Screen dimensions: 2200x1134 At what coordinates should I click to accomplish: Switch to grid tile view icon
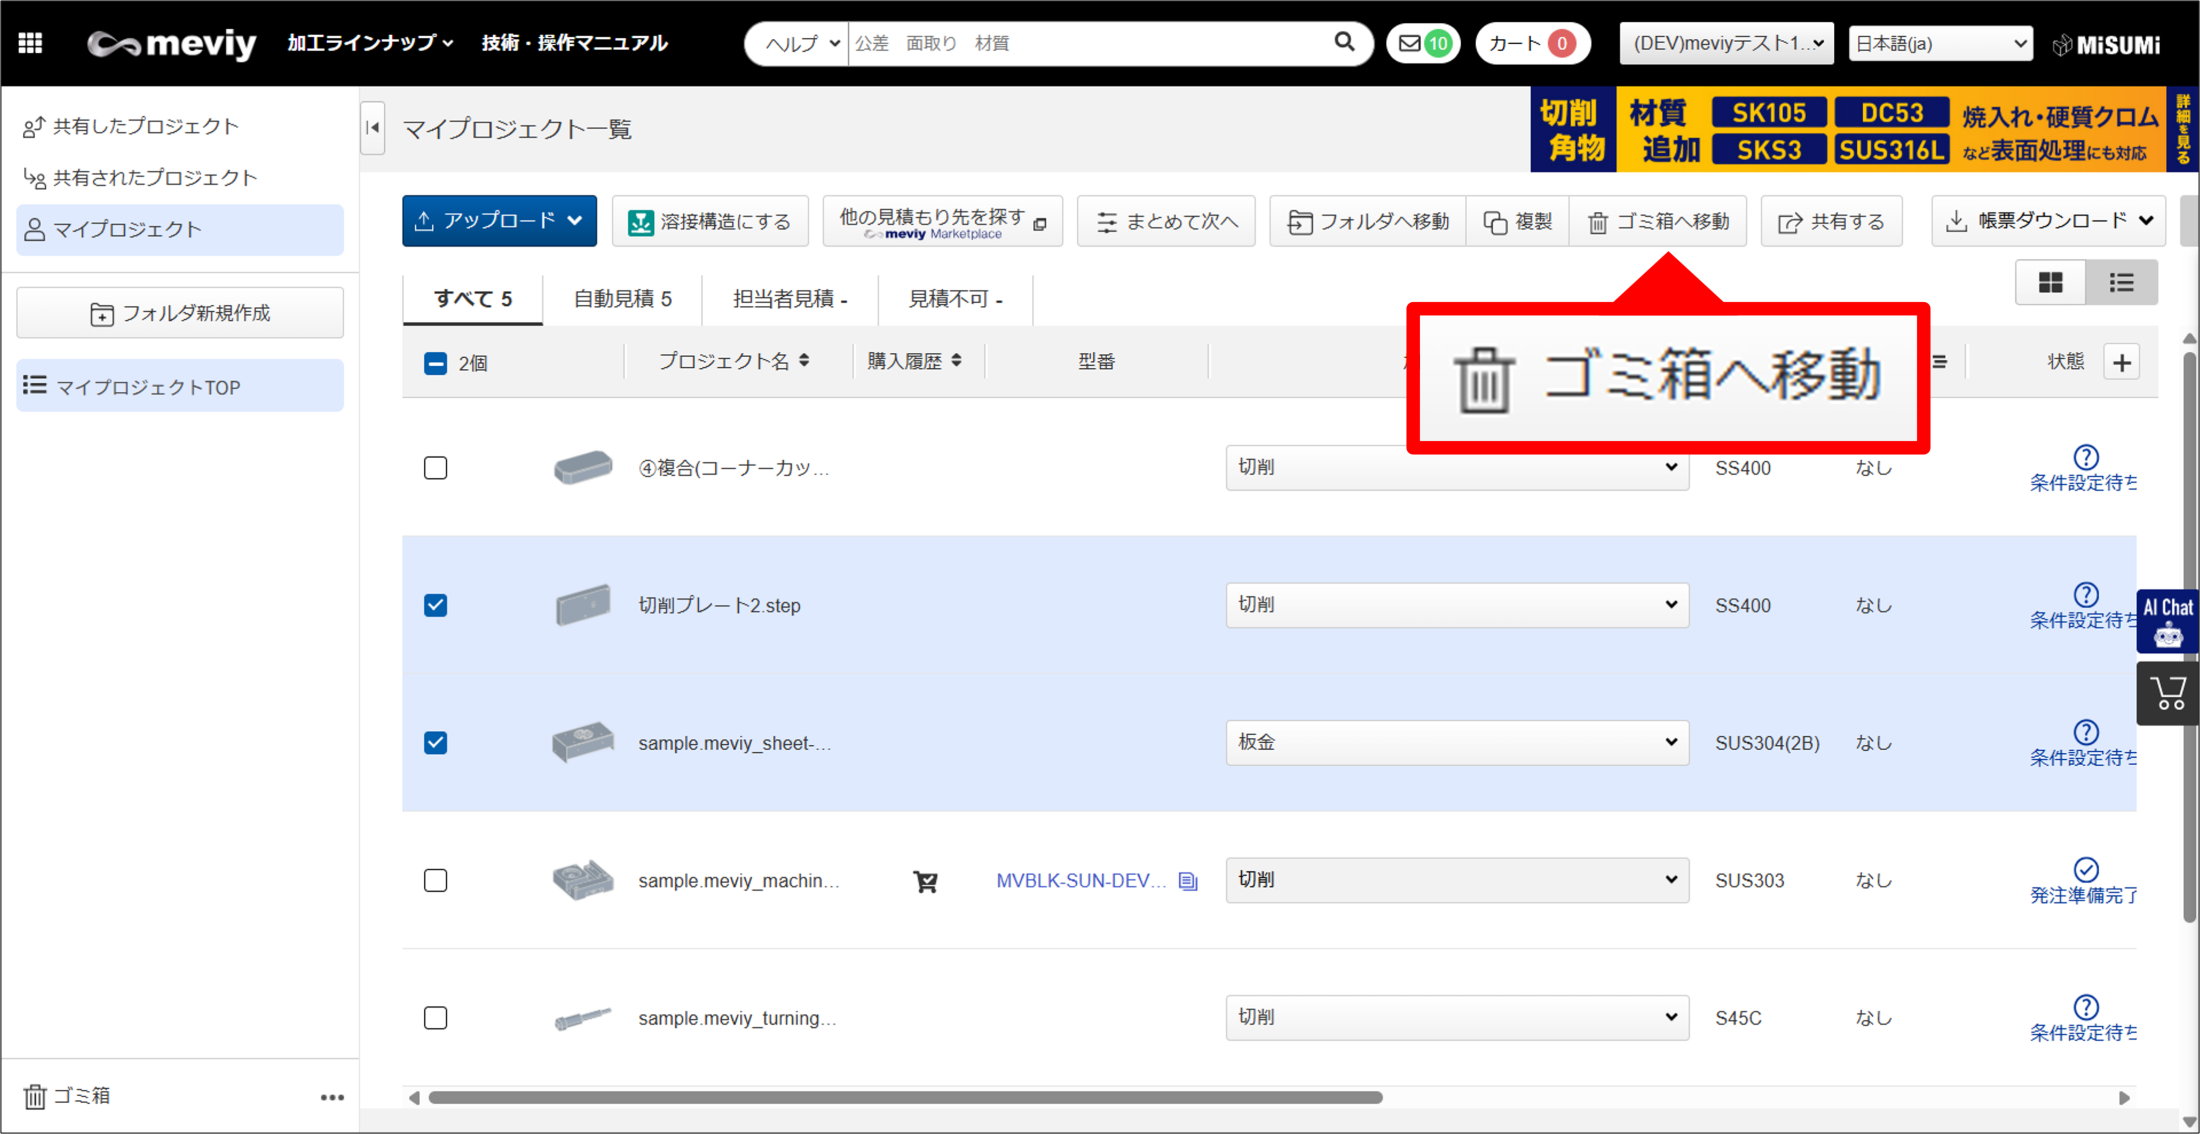2050,283
